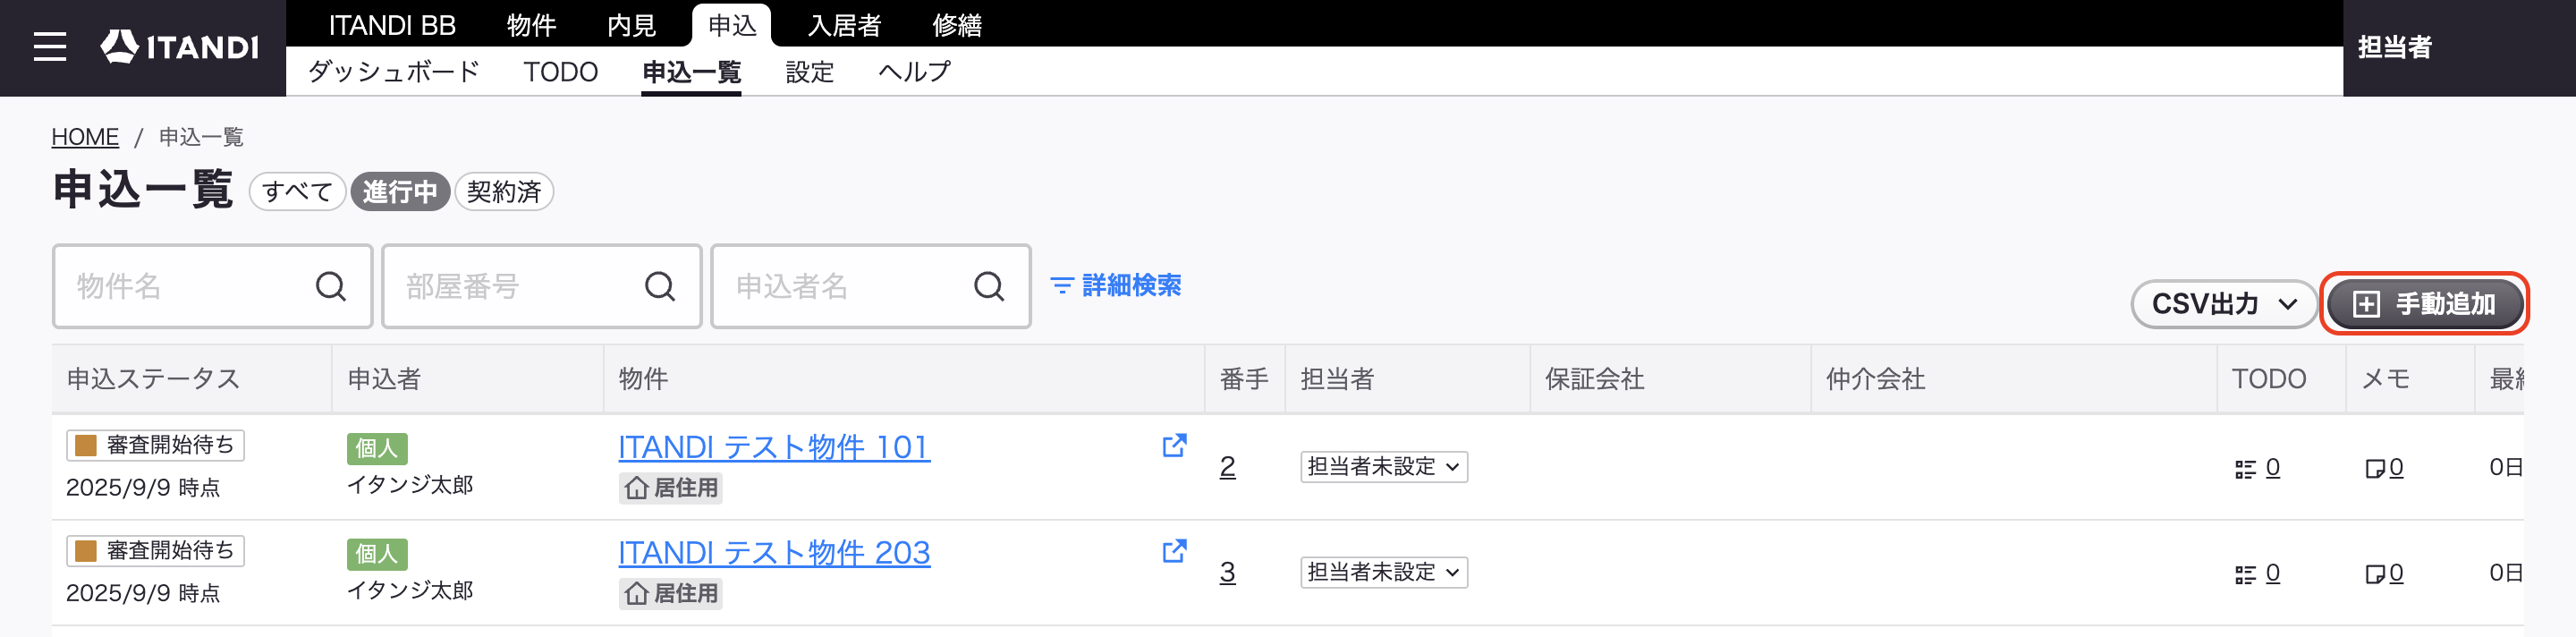The width and height of the screenshot is (2576, 637).
Task: Open external link icon for テスト物件 203
Action: pyautogui.click(x=1174, y=551)
